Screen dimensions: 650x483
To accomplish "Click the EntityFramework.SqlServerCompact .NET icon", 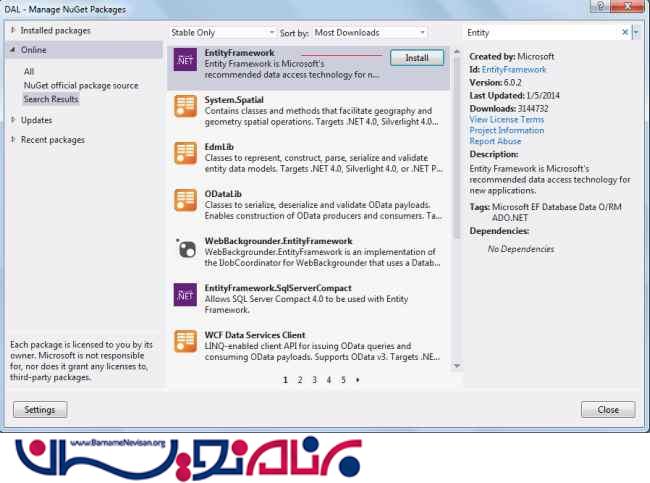I will coord(185,294).
